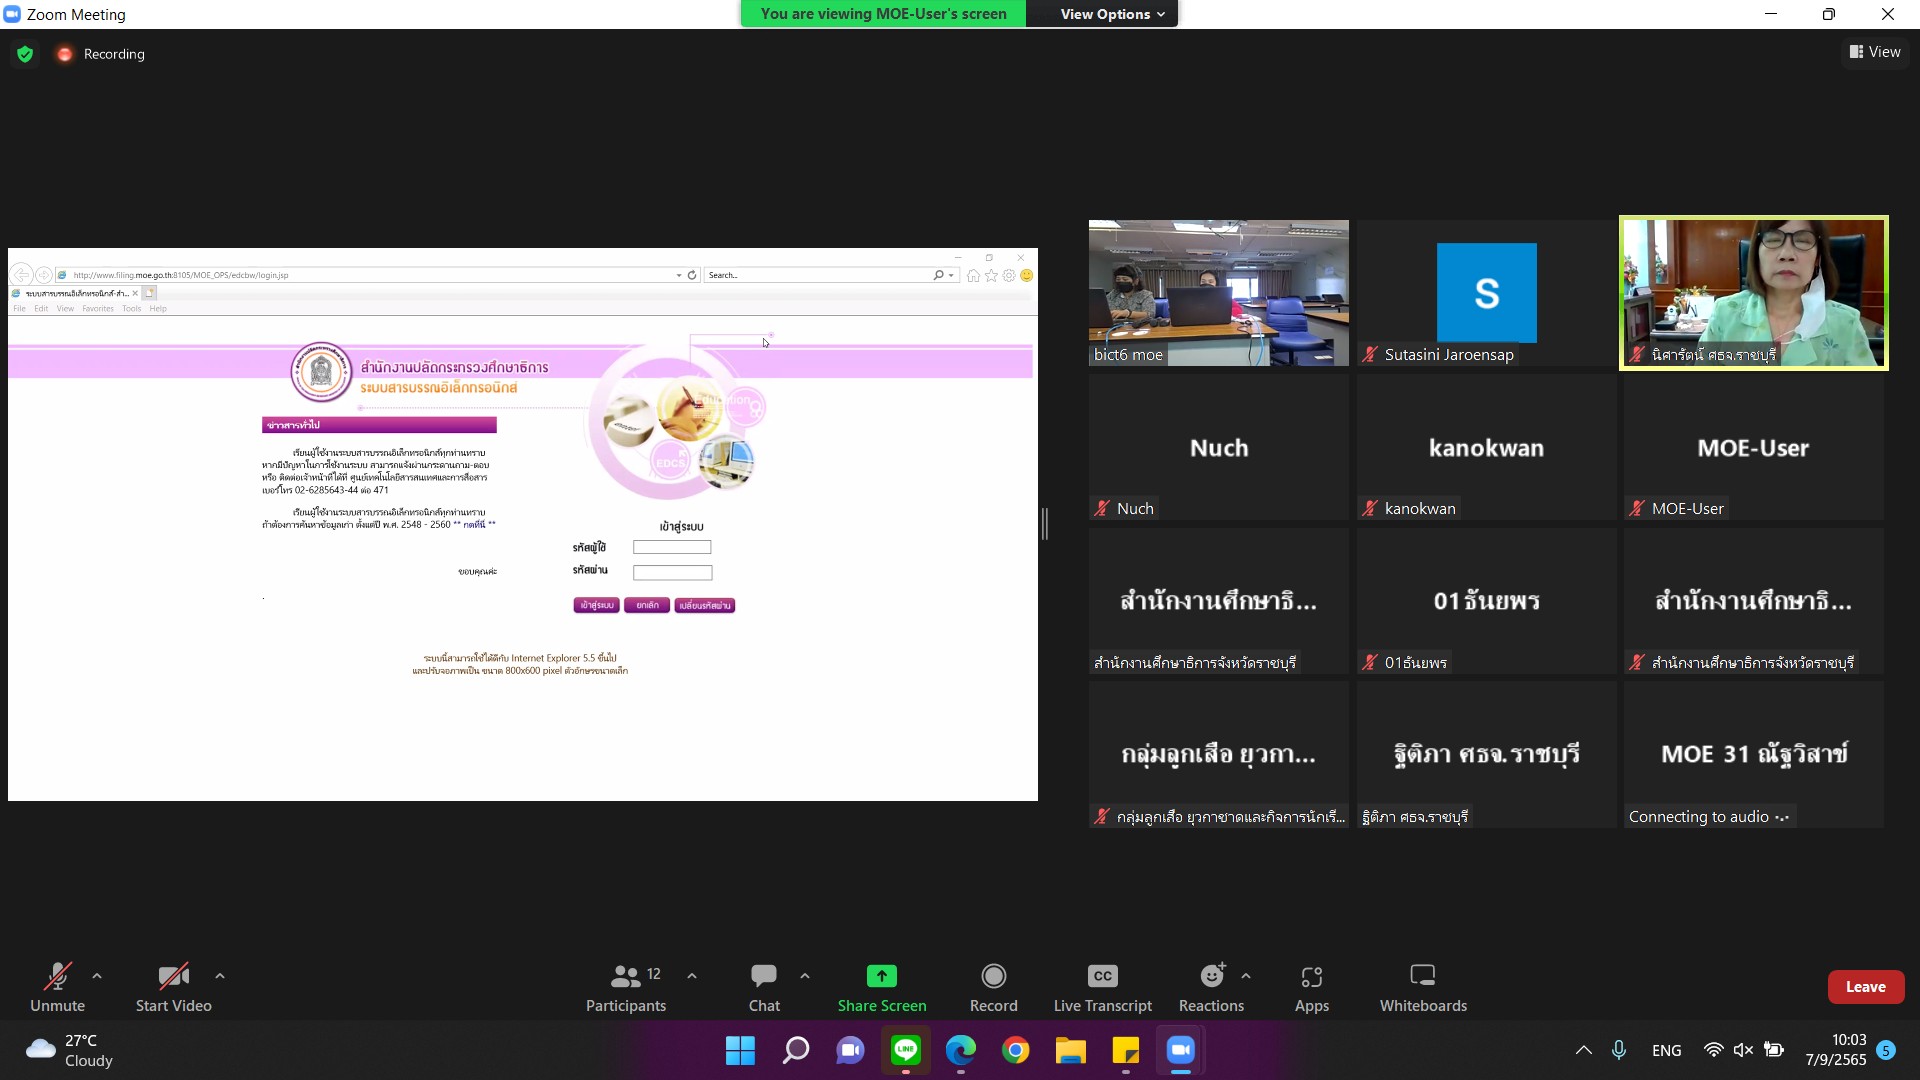1920x1080 pixels.
Task: Click the shared browser address bar
Action: 370,275
